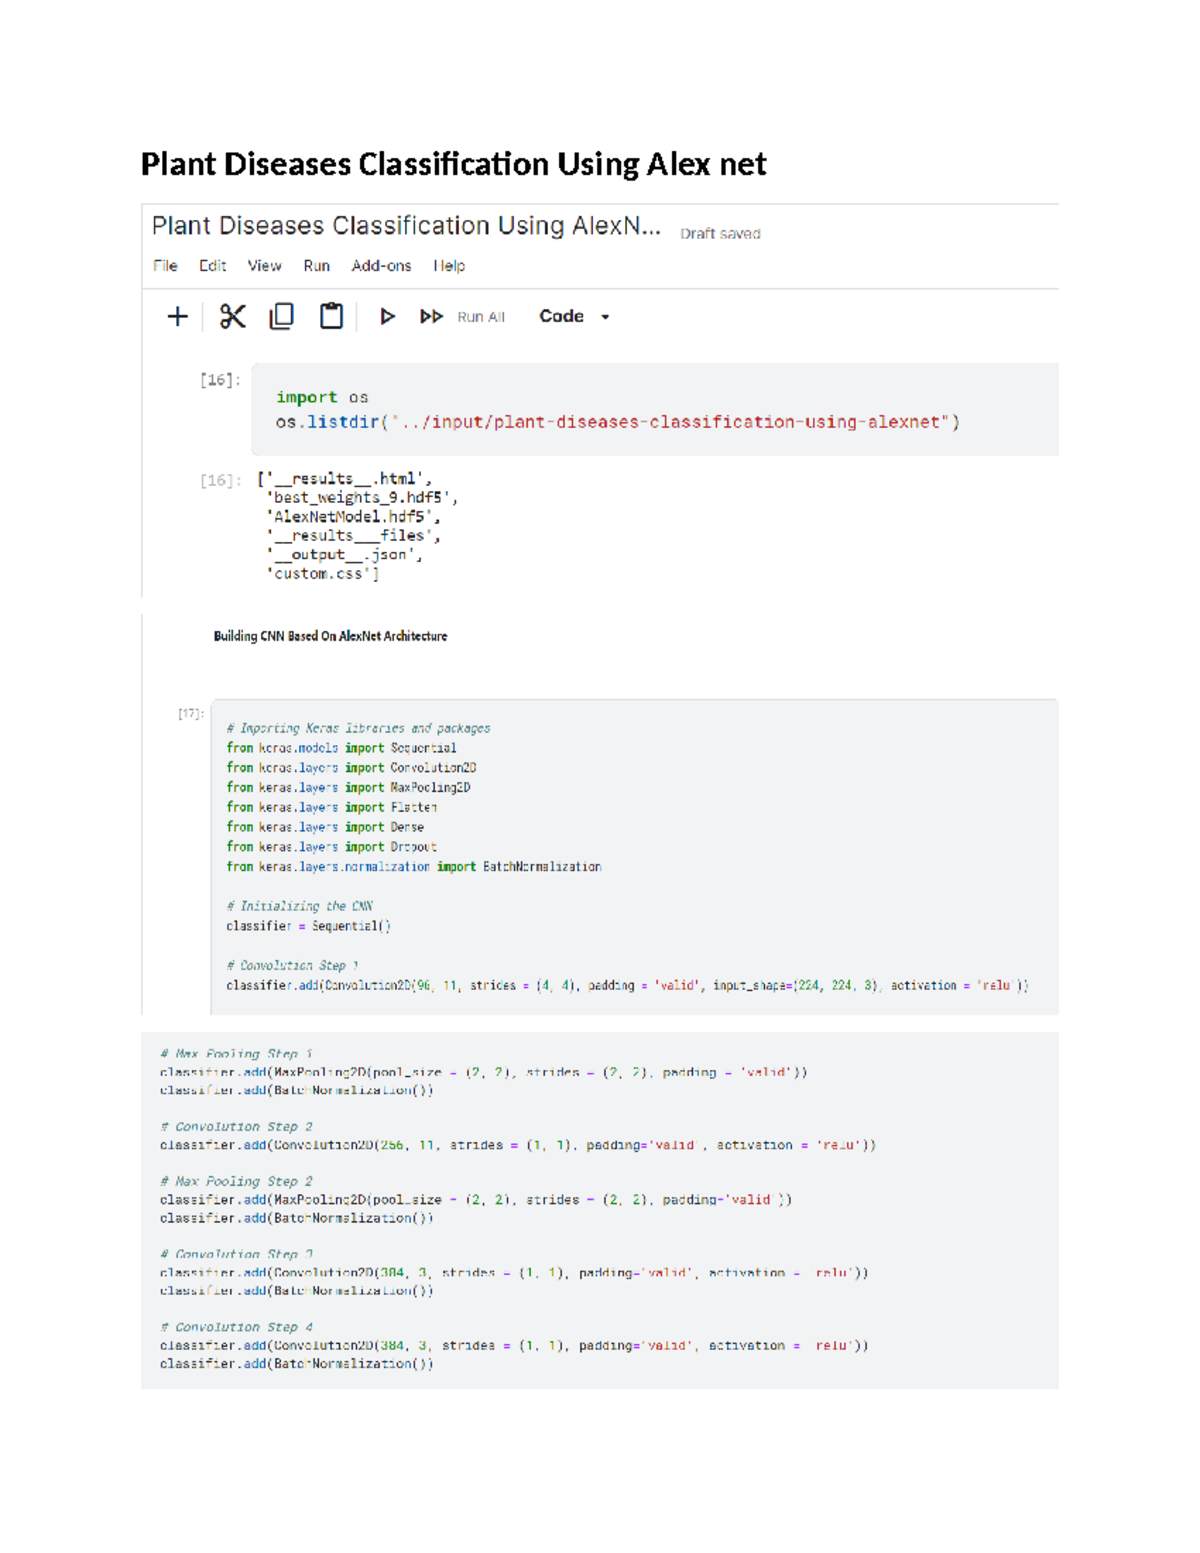The image size is (1200, 1553).
Task: Open the Help menu
Action: [x=449, y=266]
